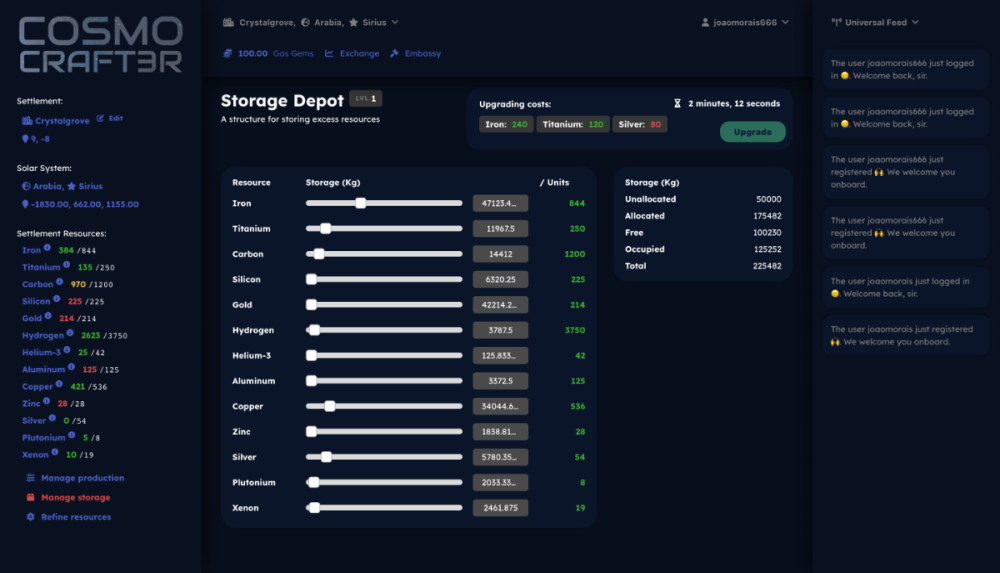Click the Manage production sliders icon

pyautogui.click(x=30, y=478)
